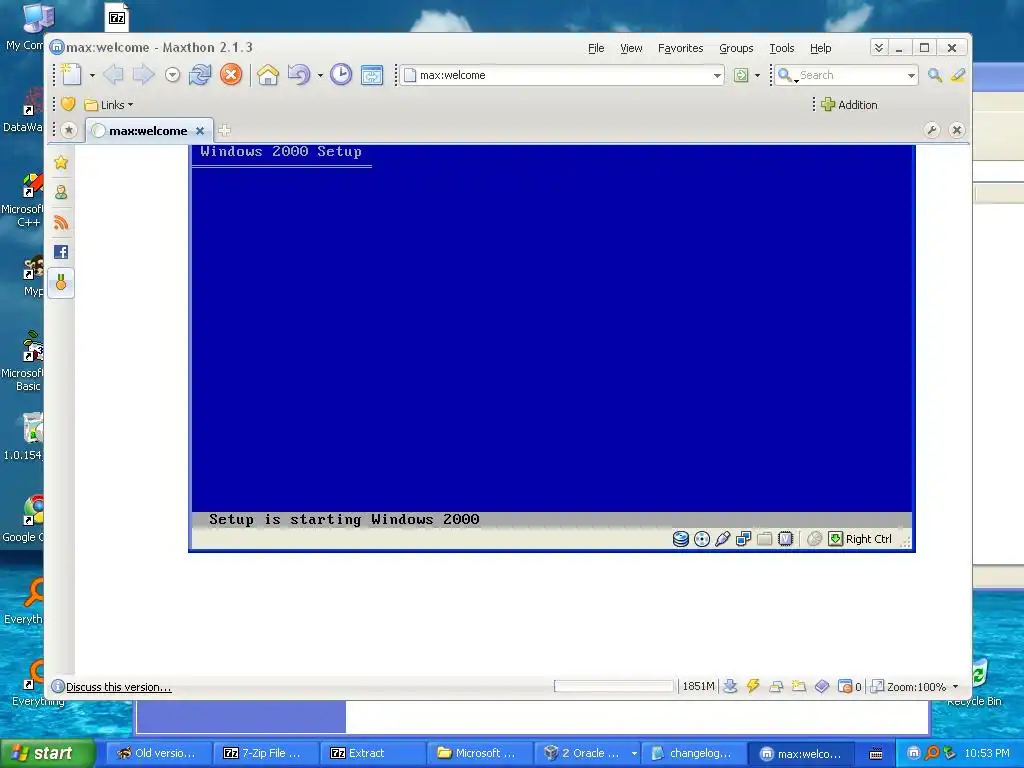Click the VirtualBox network adapter icon
Screen dimensions: 1024x768
743,539
